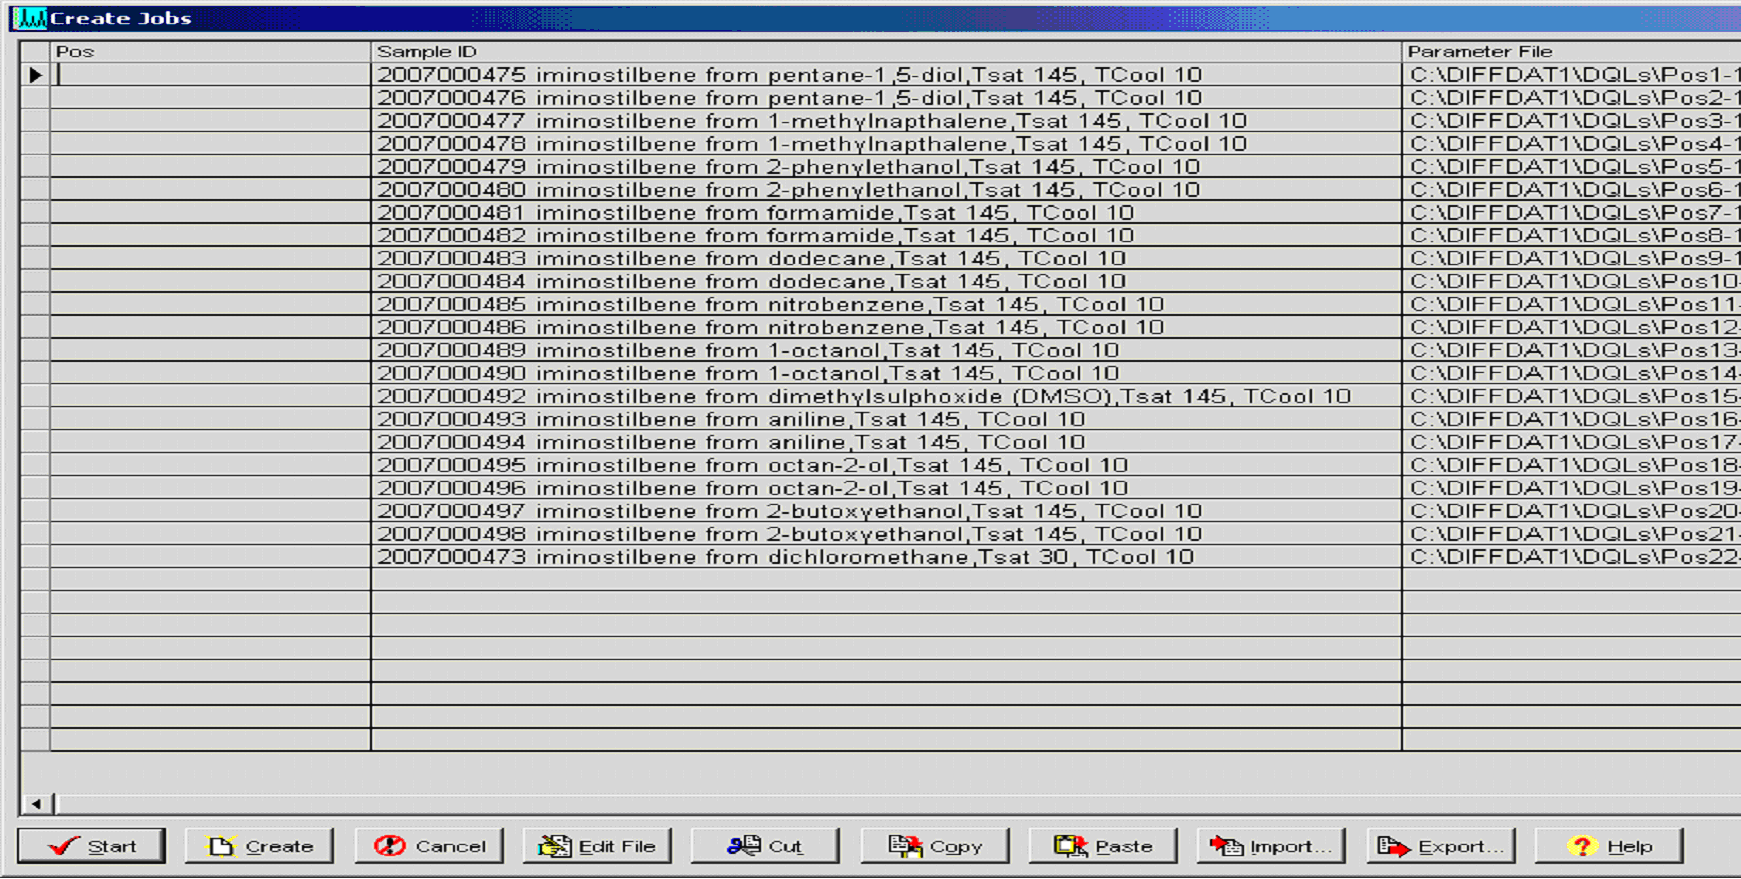Select sample 2007000486 nitrobenzene cell

pos(886,328)
